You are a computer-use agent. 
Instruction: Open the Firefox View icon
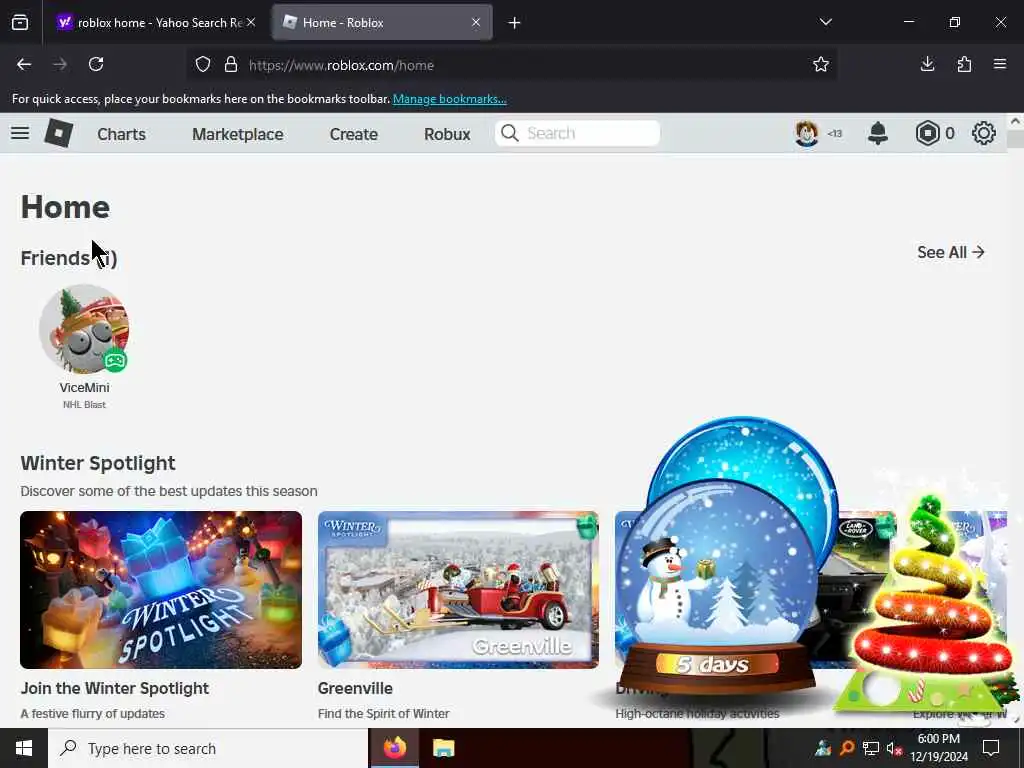tap(20, 23)
